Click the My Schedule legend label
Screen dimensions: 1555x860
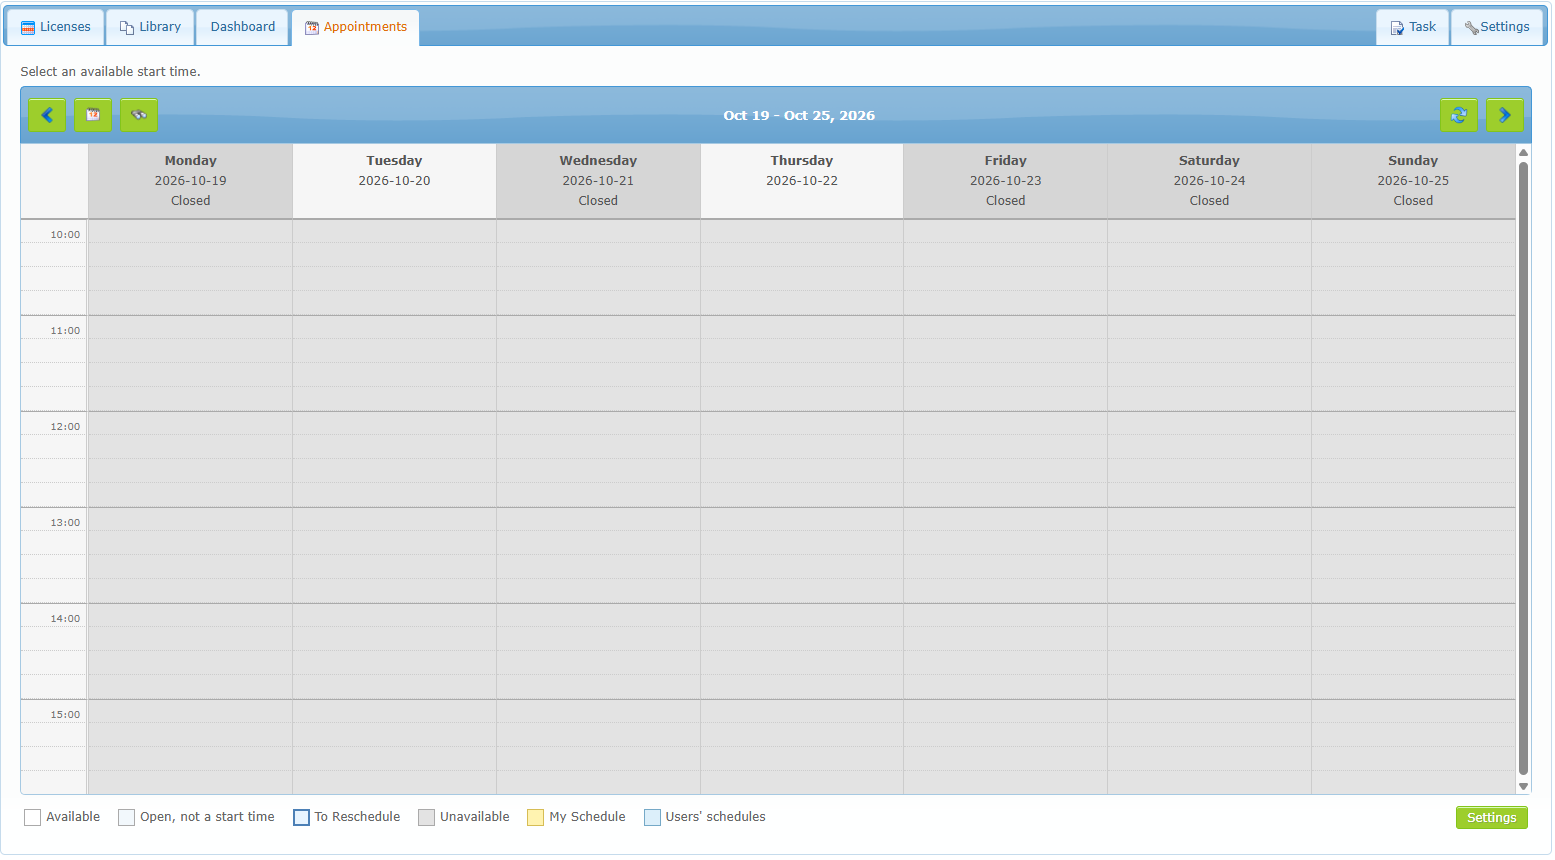(x=587, y=817)
